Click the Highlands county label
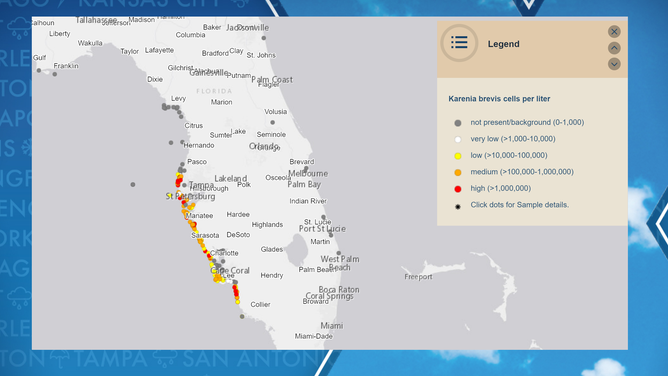Viewport: 668px width, 376px height. click(267, 224)
